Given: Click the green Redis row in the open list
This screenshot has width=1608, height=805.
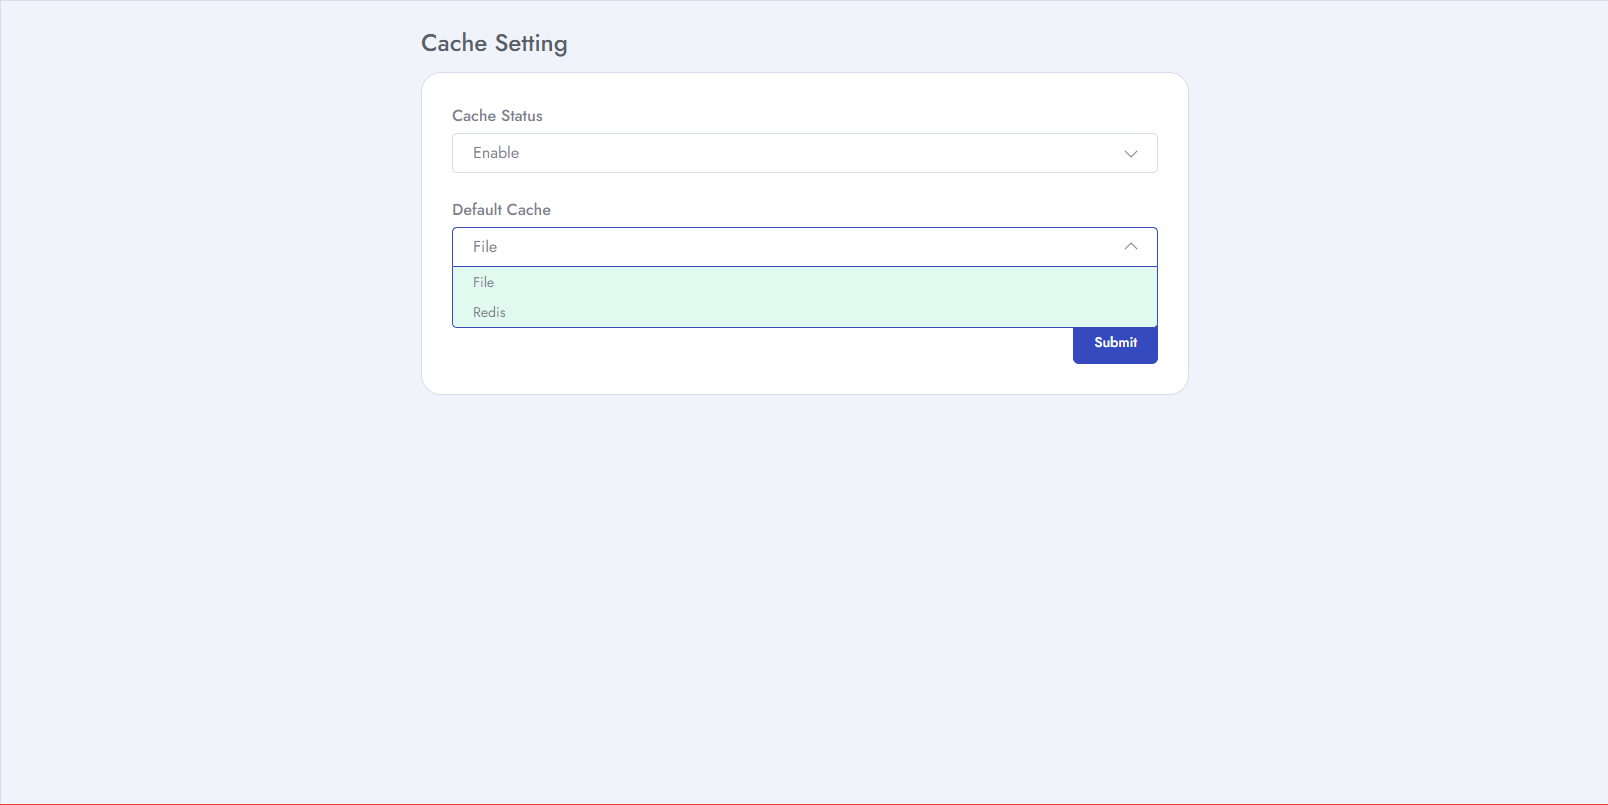Looking at the screenshot, I should click(805, 312).
